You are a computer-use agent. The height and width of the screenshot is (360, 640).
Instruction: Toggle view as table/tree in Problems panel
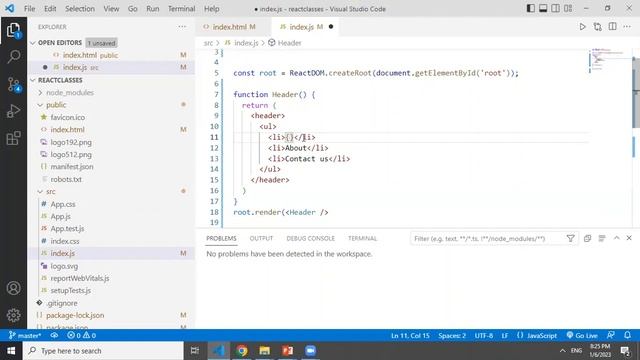[x=602, y=238]
